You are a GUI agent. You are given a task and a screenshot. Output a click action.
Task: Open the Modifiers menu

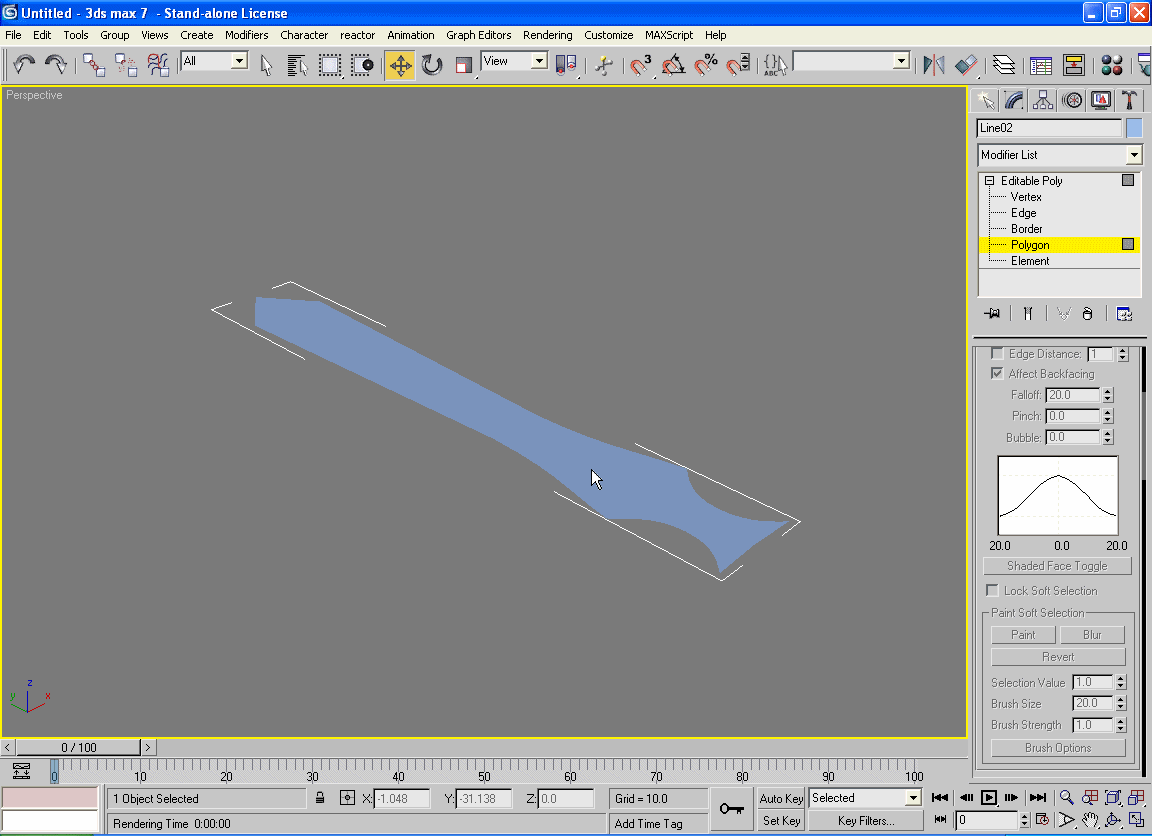coord(246,35)
